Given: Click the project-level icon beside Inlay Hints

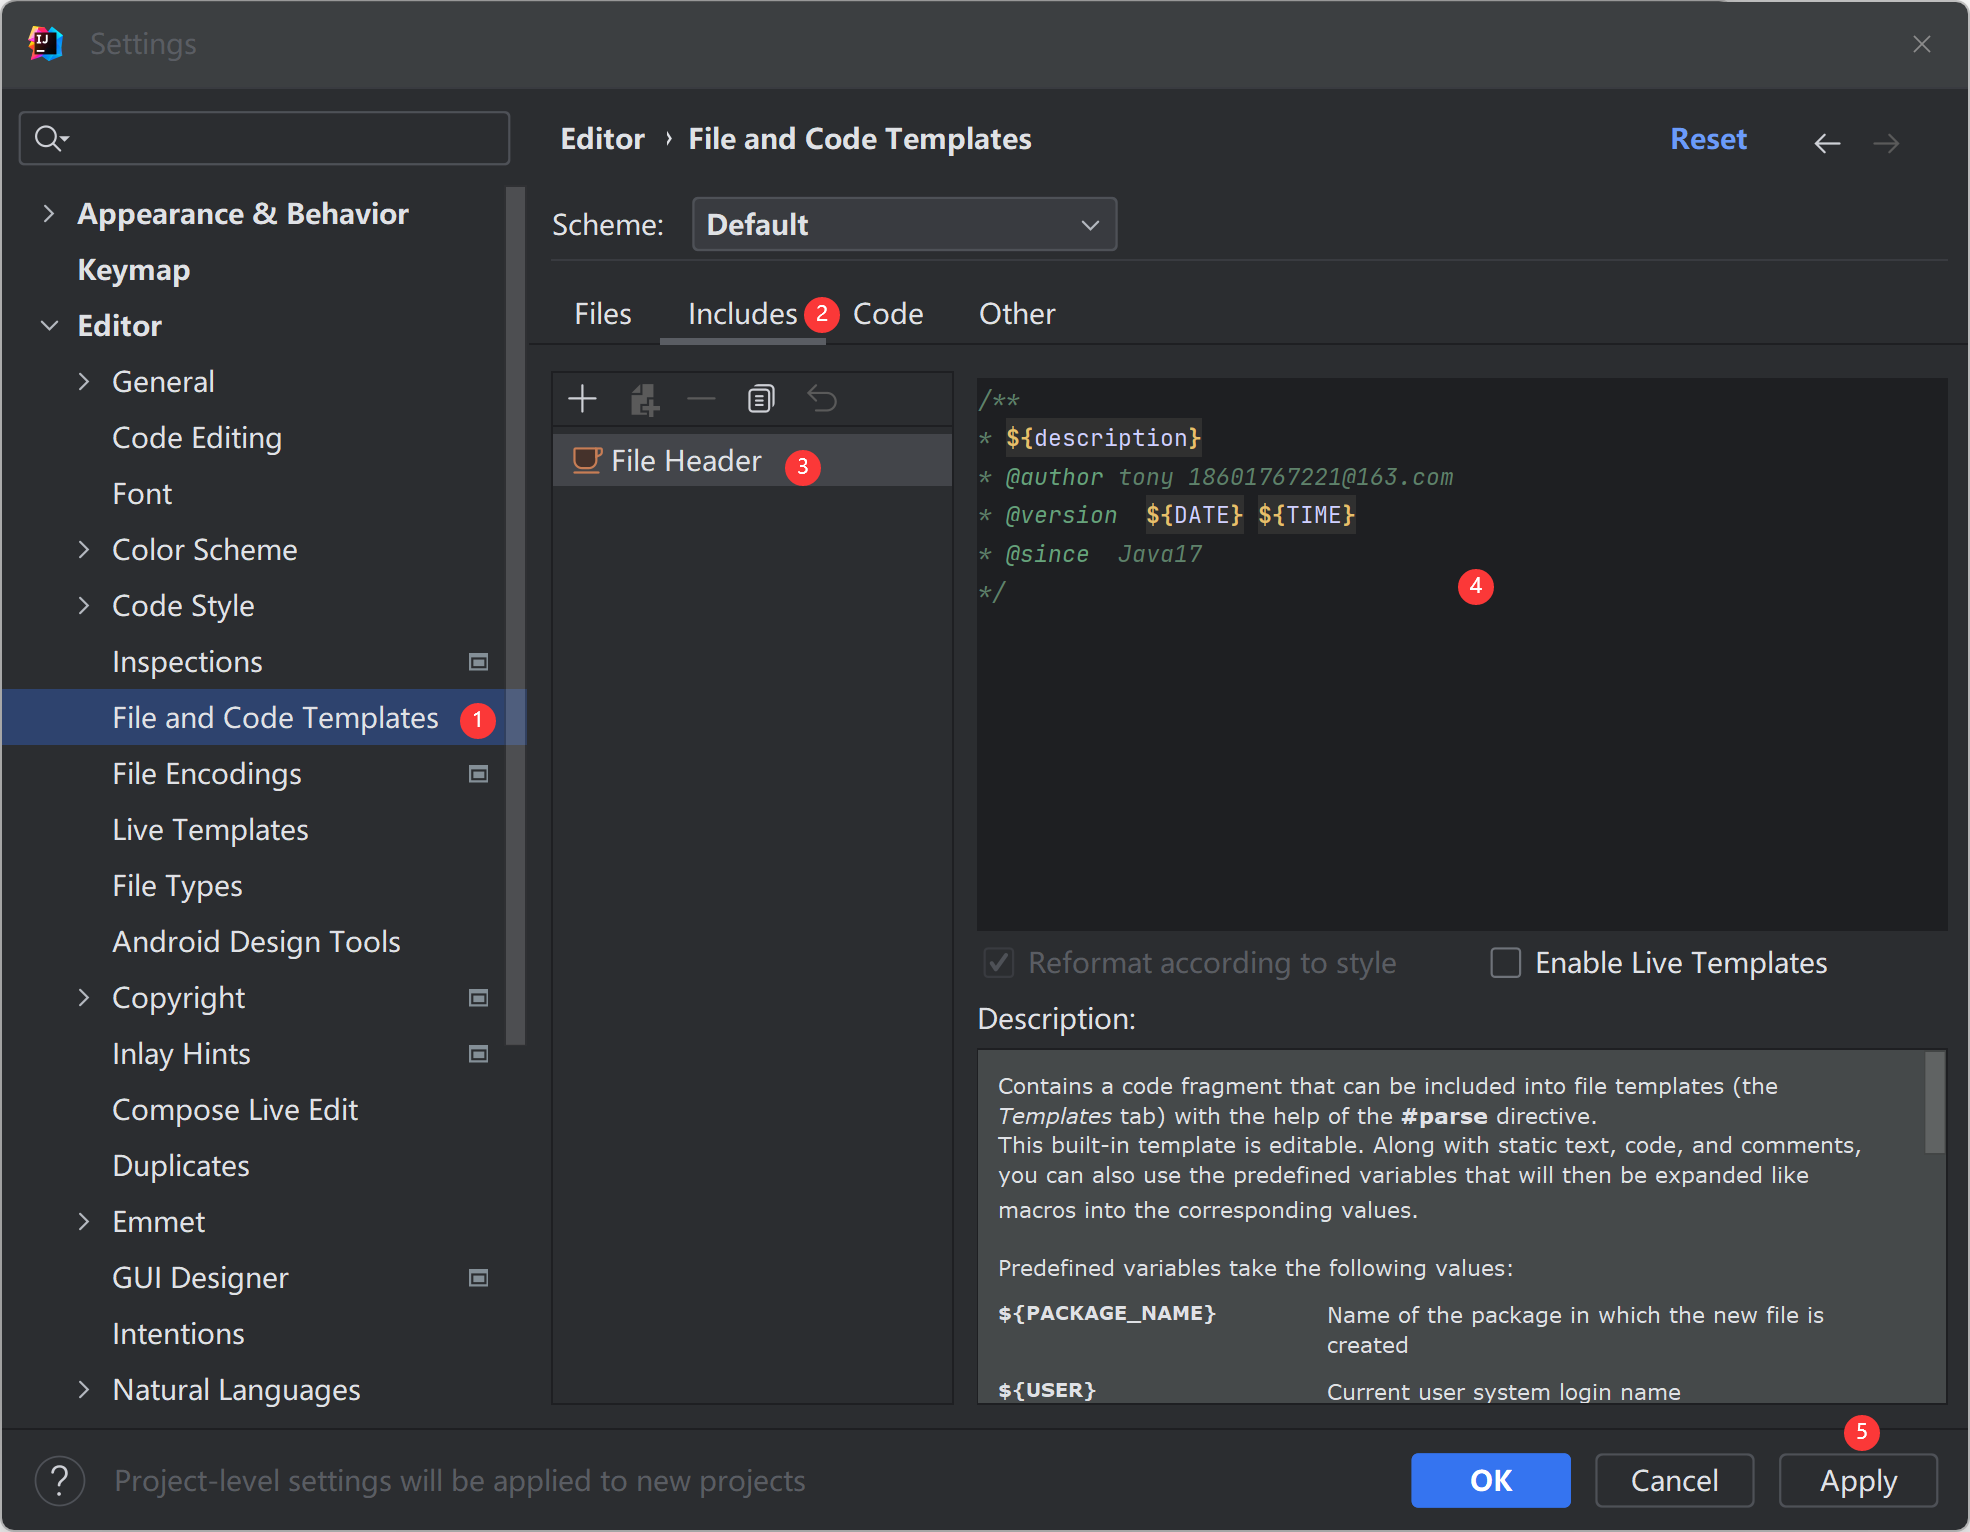Looking at the screenshot, I should [x=479, y=1054].
